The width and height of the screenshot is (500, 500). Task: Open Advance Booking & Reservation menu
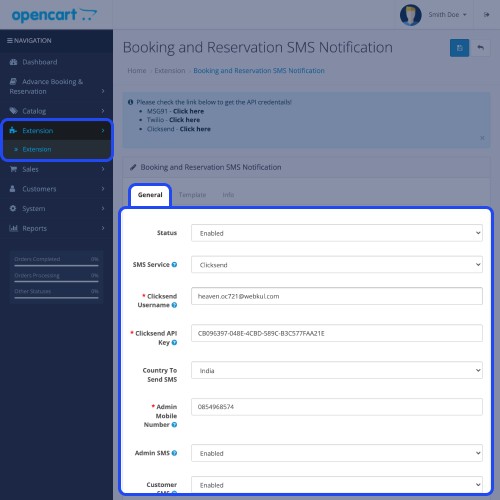pos(56,86)
